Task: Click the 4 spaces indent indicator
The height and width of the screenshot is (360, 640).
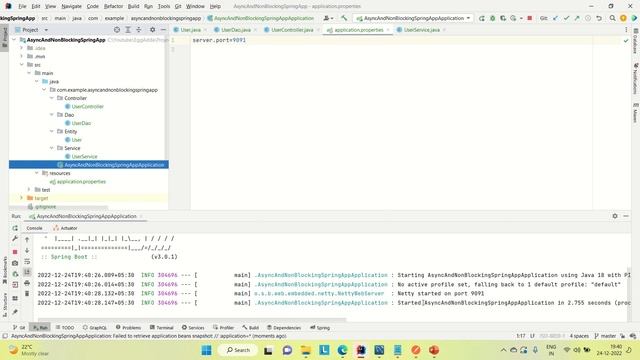Action: point(579,336)
